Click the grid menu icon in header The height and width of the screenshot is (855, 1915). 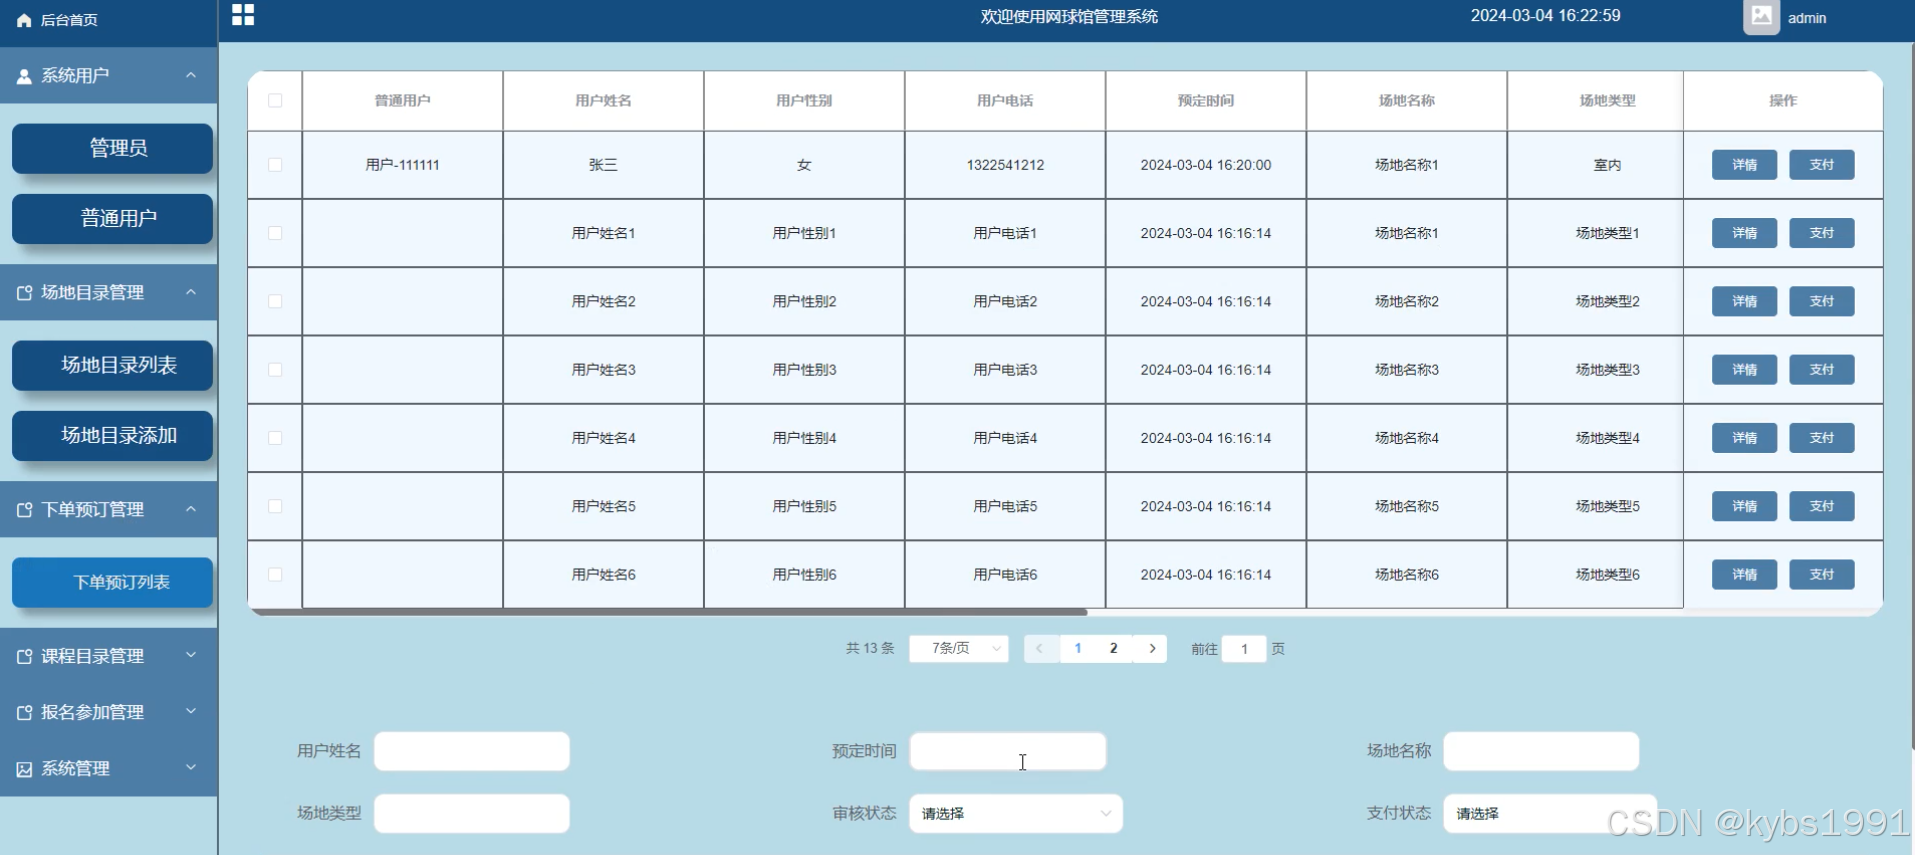243,14
